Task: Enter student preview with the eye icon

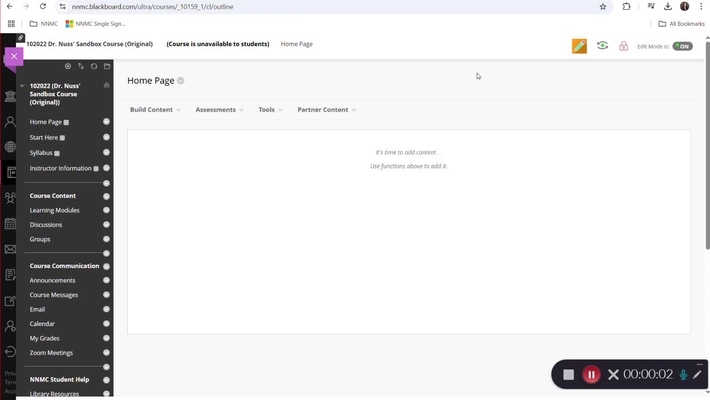Action: pyautogui.click(x=602, y=45)
